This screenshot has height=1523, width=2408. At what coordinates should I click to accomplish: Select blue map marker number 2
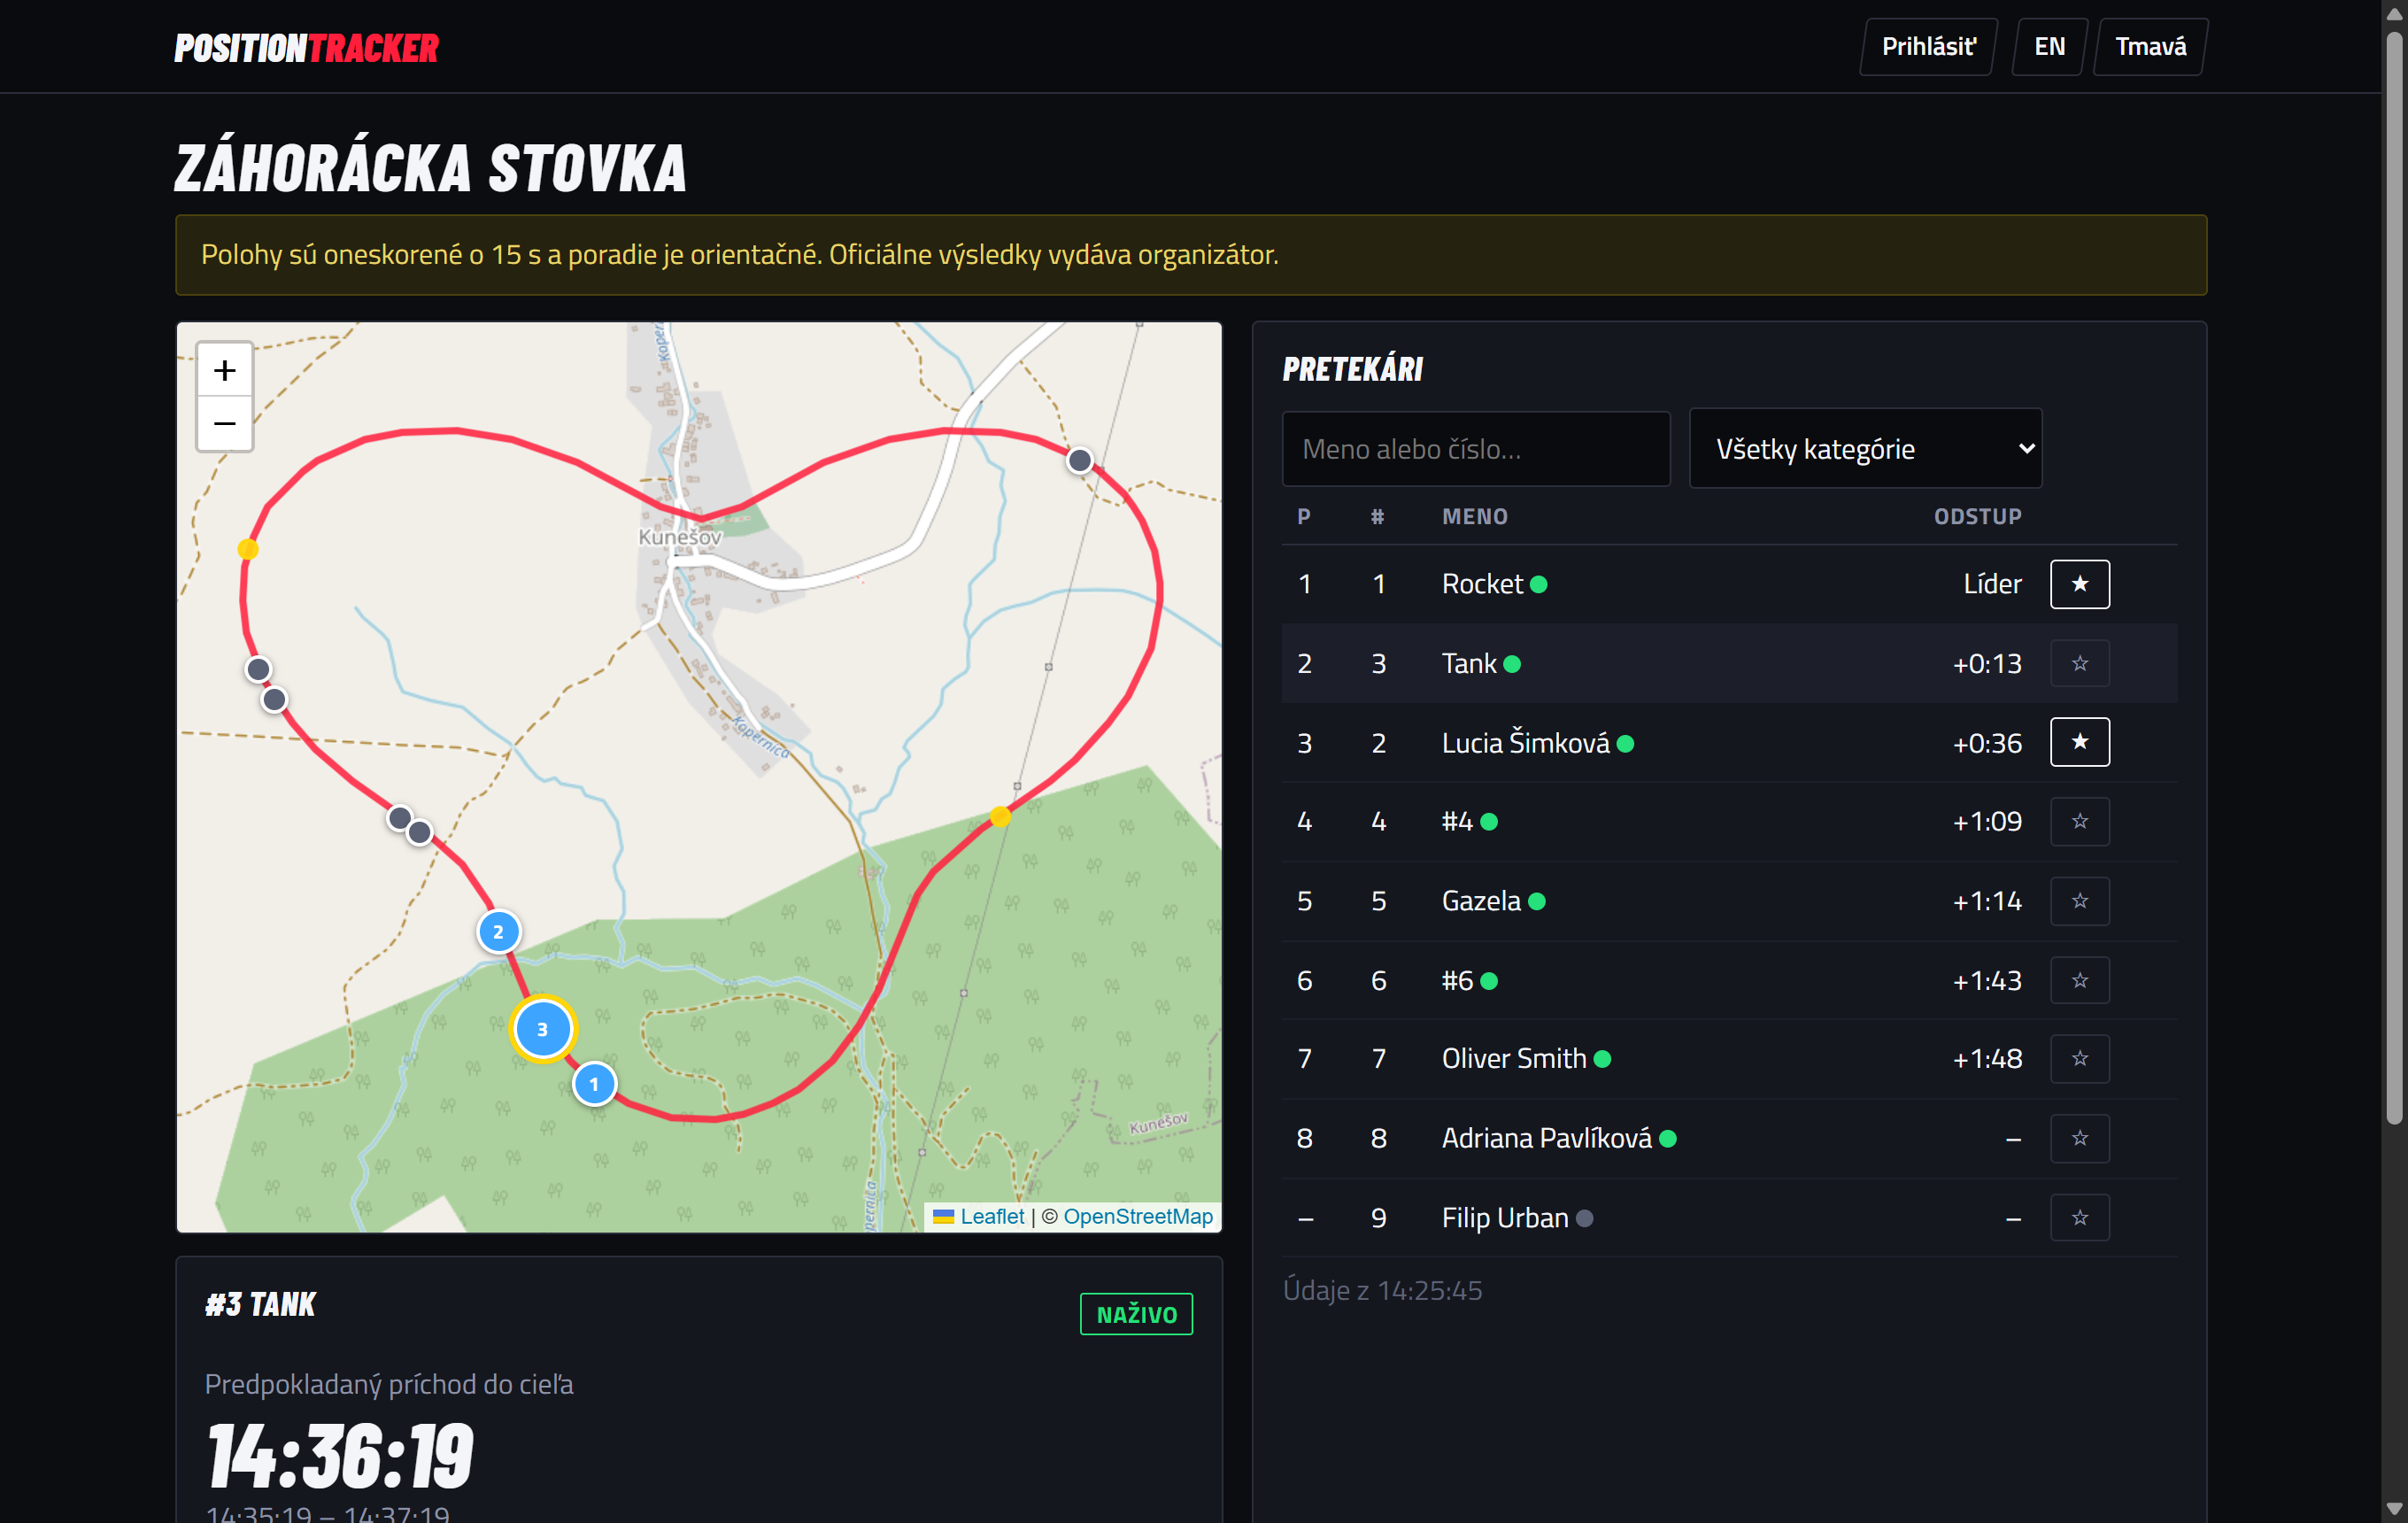pyautogui.click(x=498, y=932)
